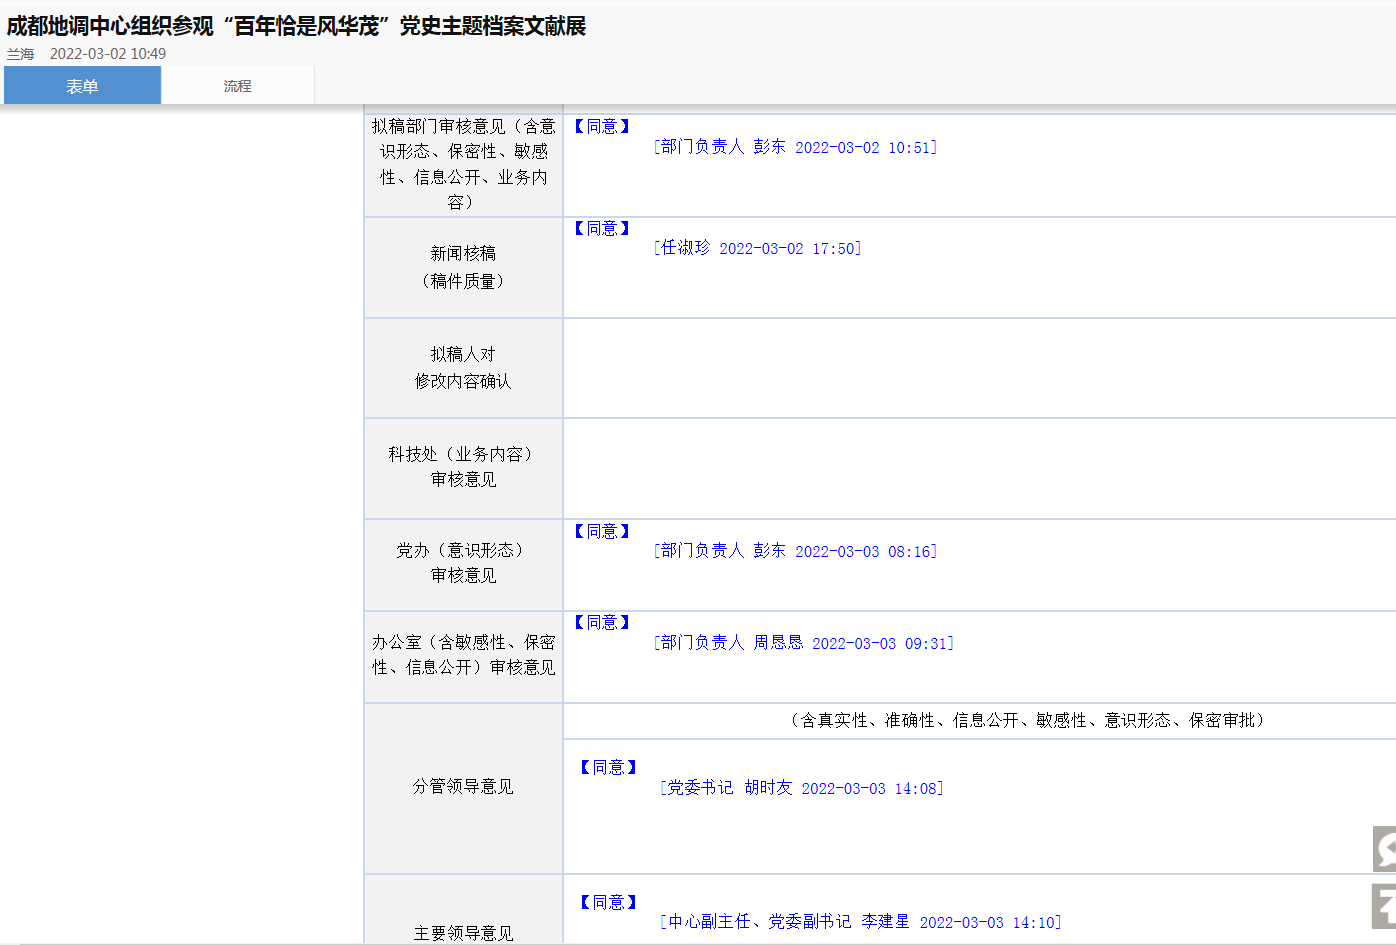Screen dimensions: 1396x945
Task: Click the 分管领导意见 label
Action: click(x=463, y=787)
